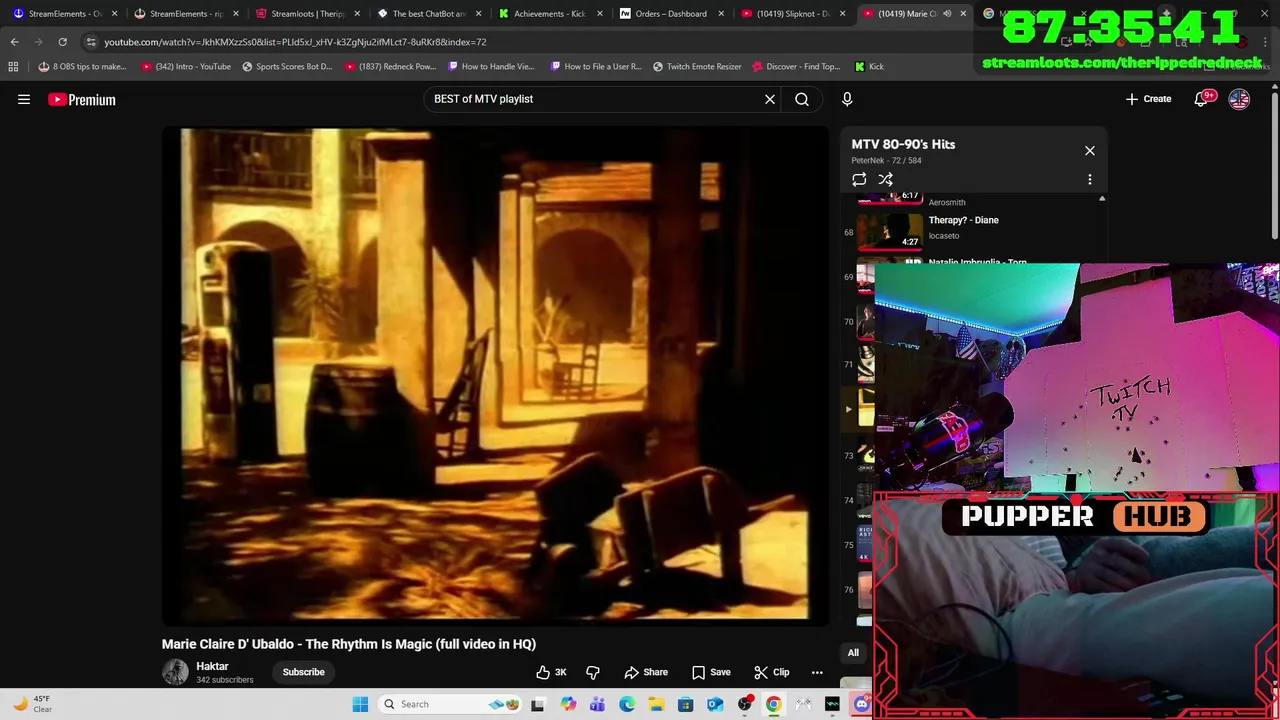Select the All filter chip

pyautogui.click(x=853, y=653)
